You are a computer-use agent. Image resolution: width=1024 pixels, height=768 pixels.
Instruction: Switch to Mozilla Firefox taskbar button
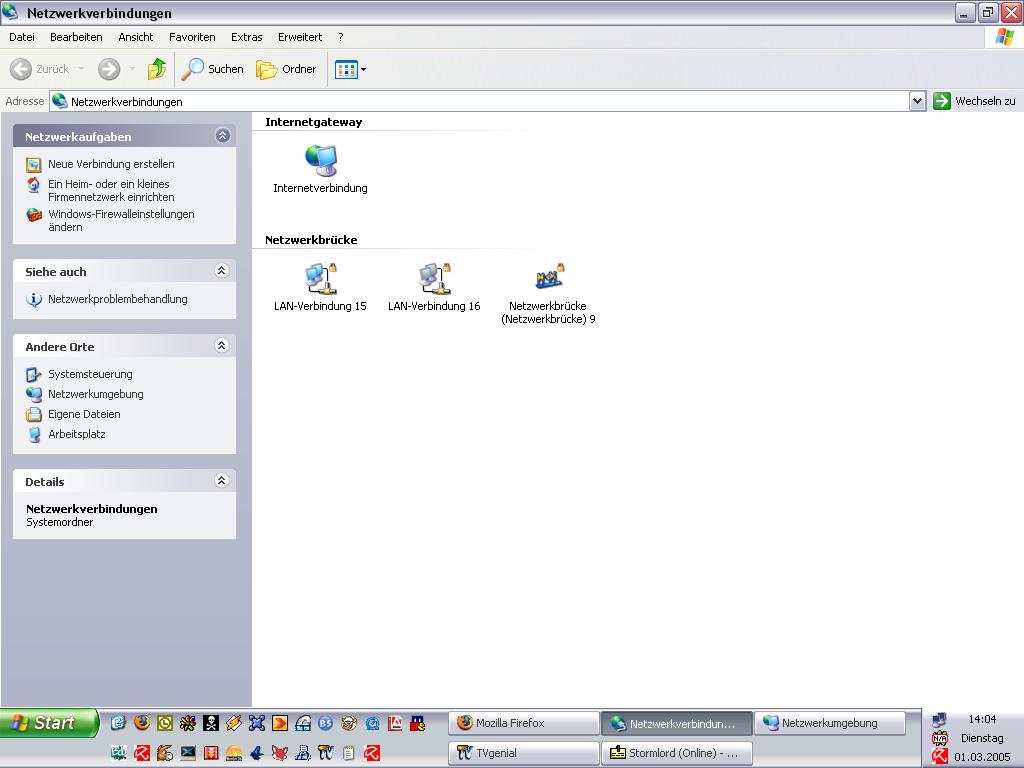(x=524, y=723)
